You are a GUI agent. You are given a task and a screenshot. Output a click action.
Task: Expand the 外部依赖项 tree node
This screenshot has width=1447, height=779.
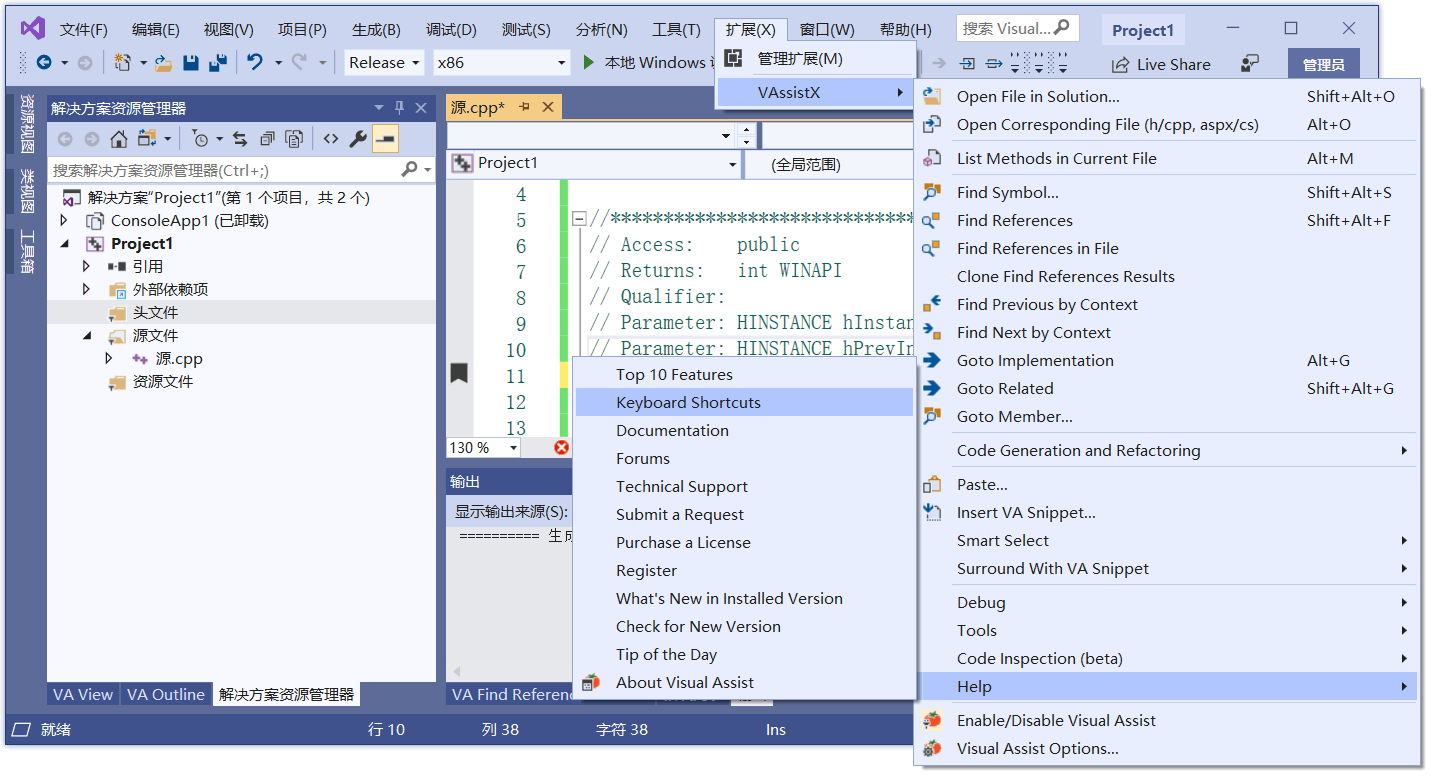[x=86, y=290]
